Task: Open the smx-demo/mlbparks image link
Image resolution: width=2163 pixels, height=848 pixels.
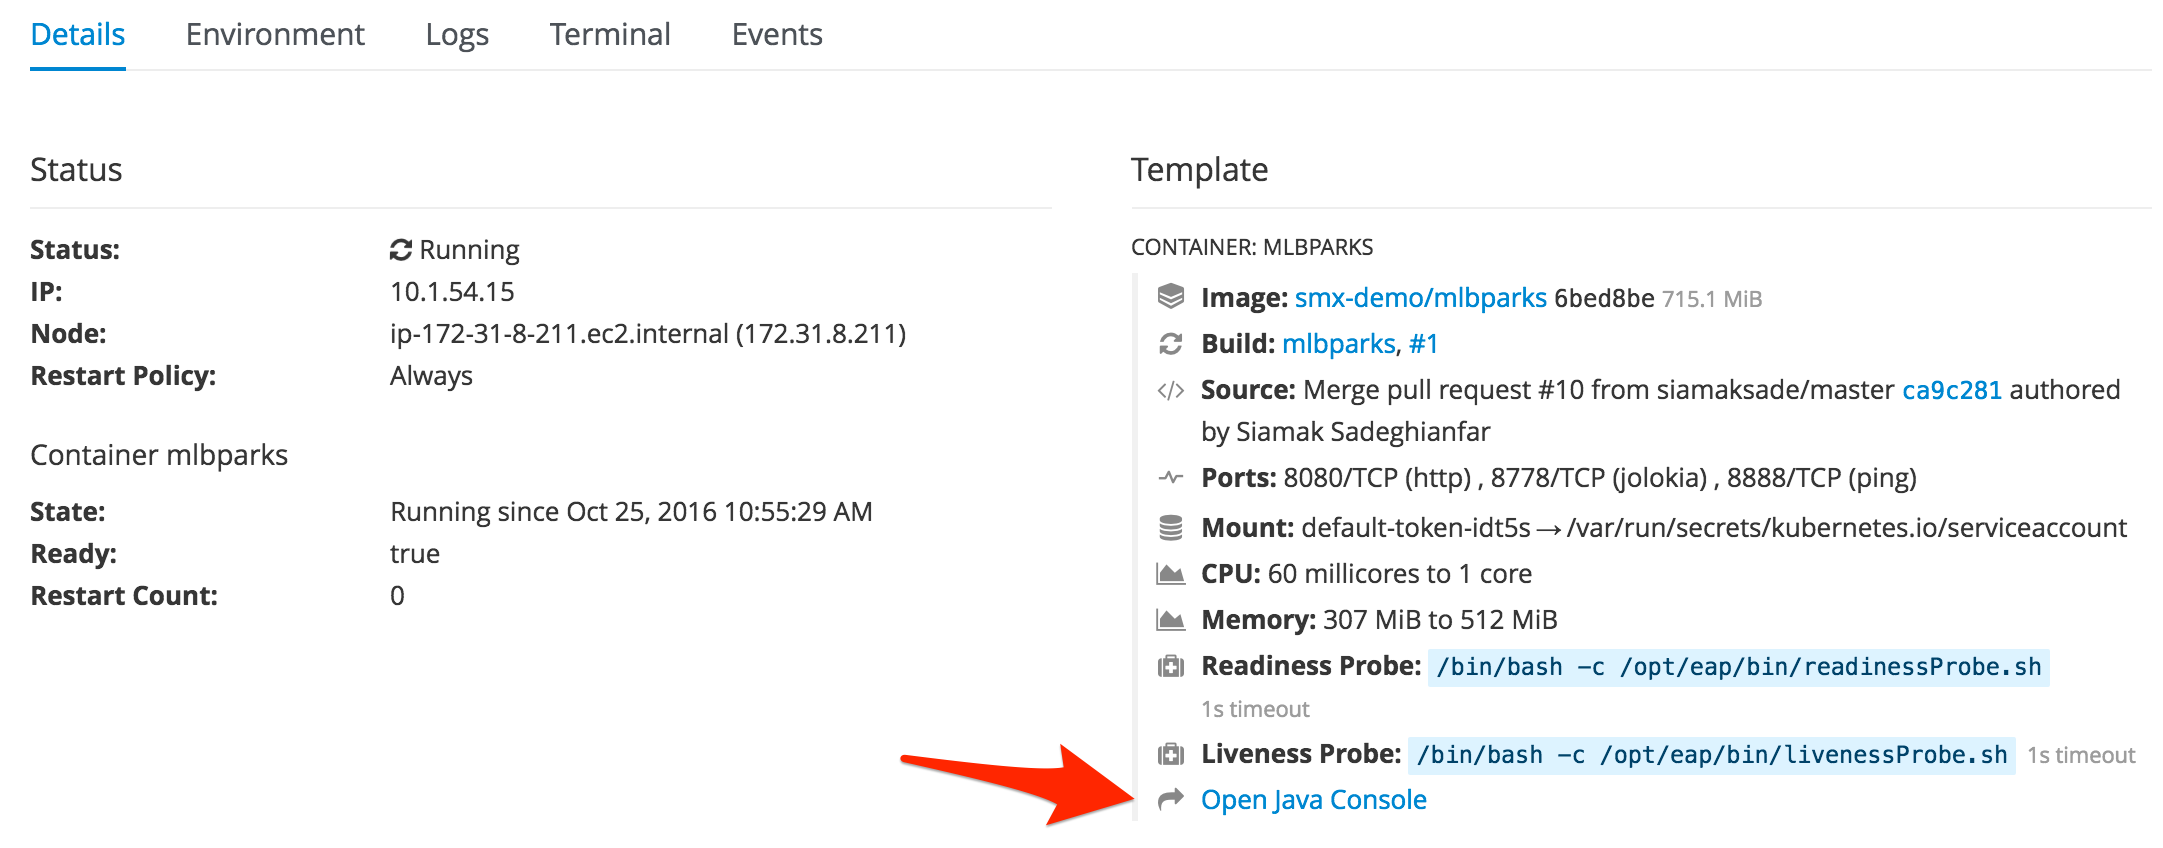Action: tap(1420, 298)
